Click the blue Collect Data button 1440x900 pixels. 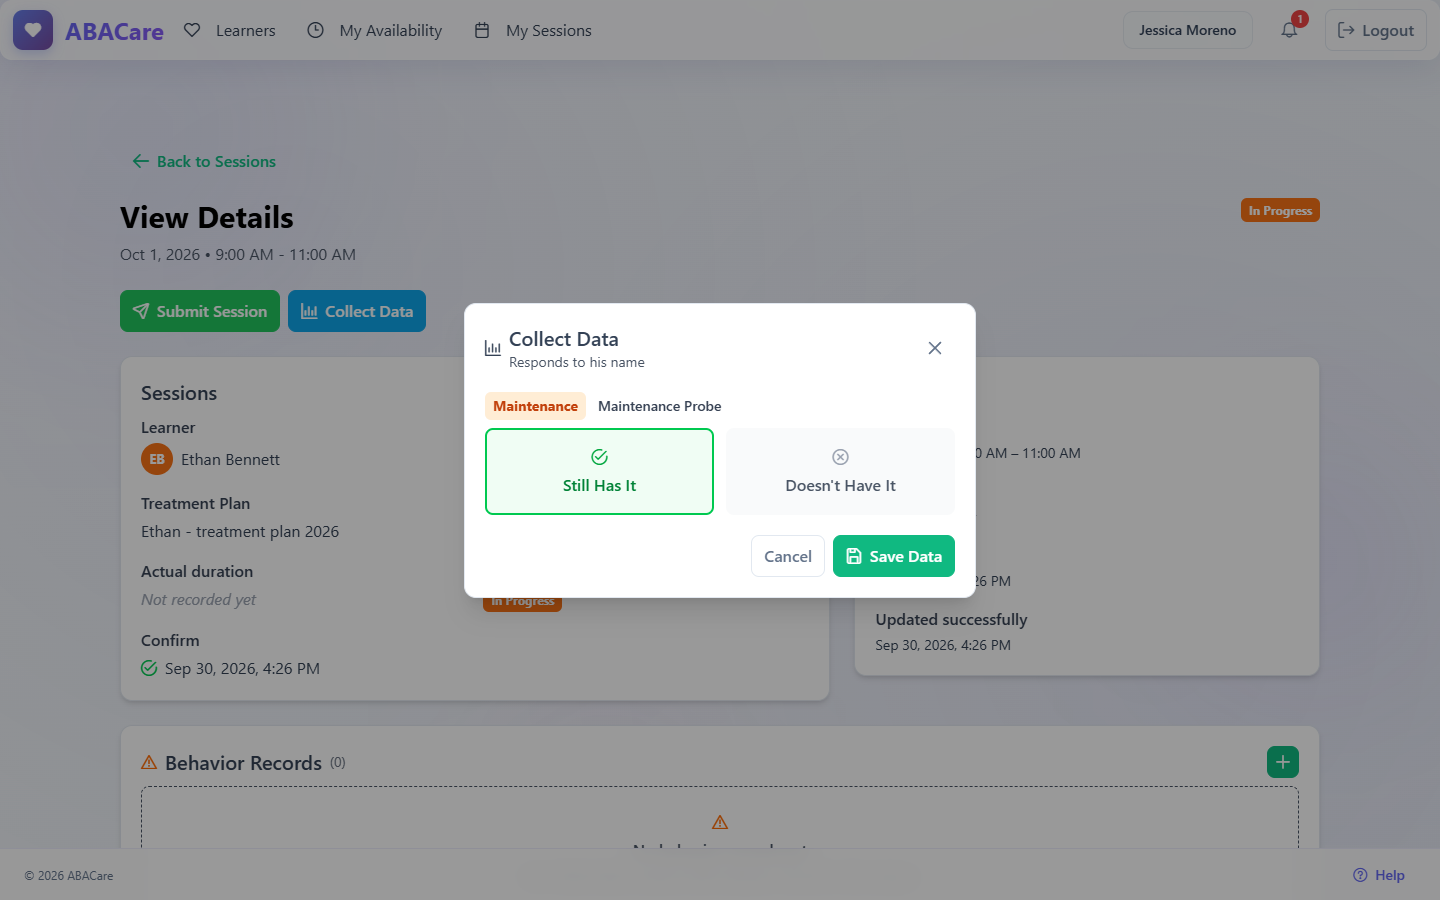(357, 311)
